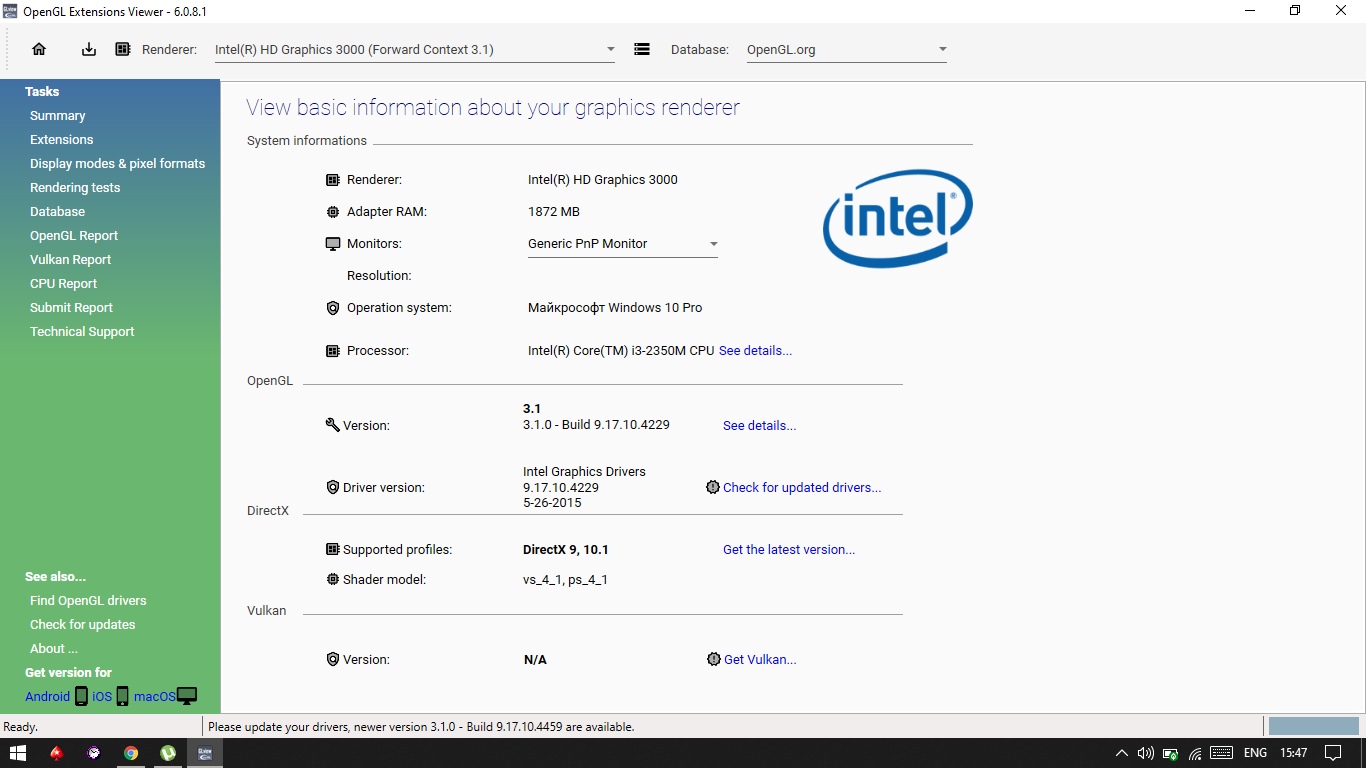The height and width of the screenshot is (768, 1366).
Task: Select Rendering tests in the sidebar
Action: point(75,188)
